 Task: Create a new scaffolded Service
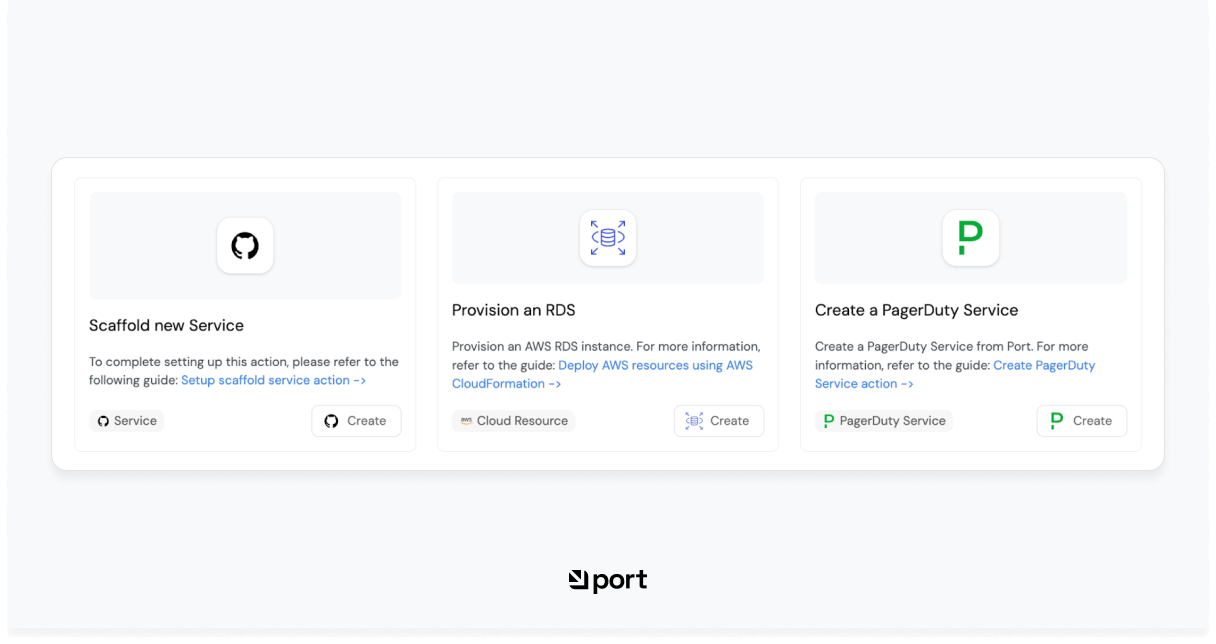coord(356,421)
